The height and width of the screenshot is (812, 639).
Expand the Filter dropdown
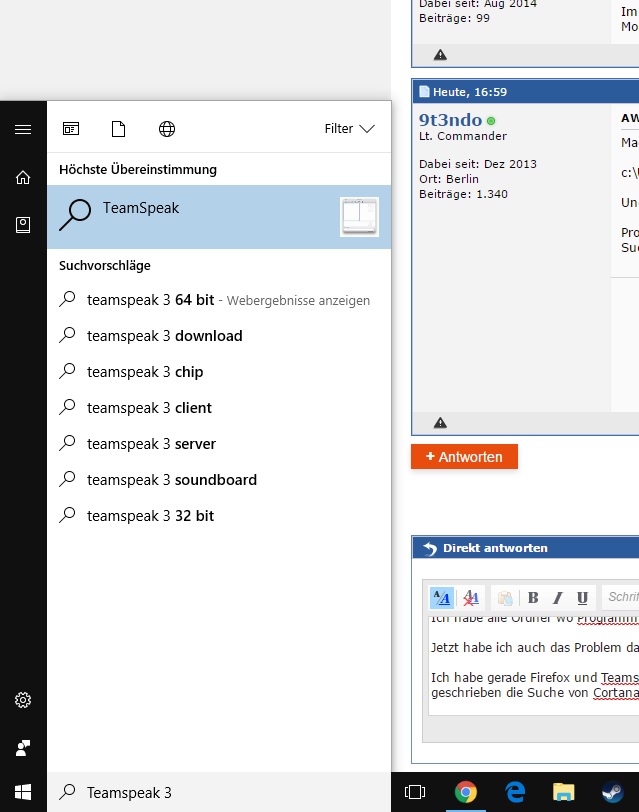coord(350,128)
